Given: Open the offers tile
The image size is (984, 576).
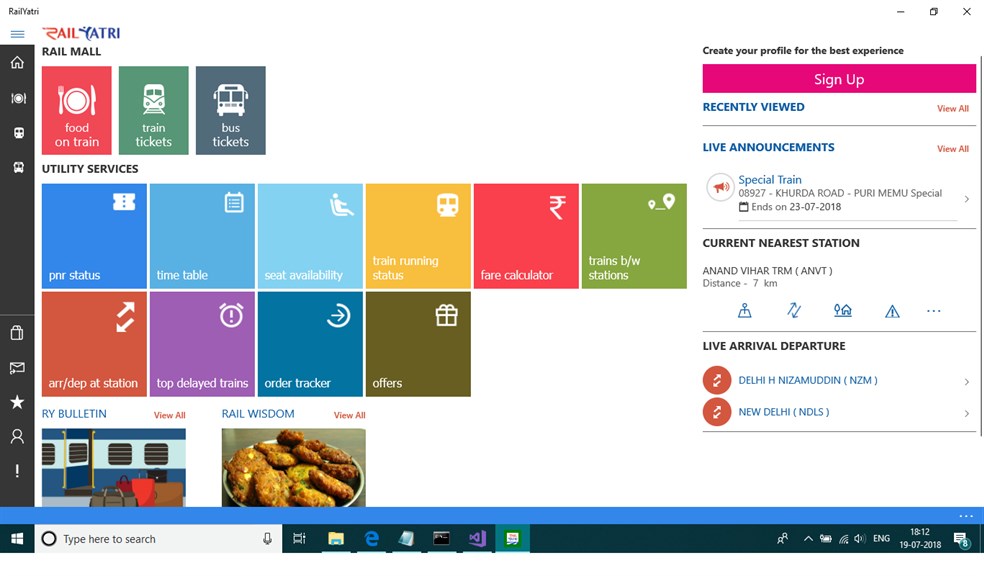Looking at the screenshot, I should [418, 344].
